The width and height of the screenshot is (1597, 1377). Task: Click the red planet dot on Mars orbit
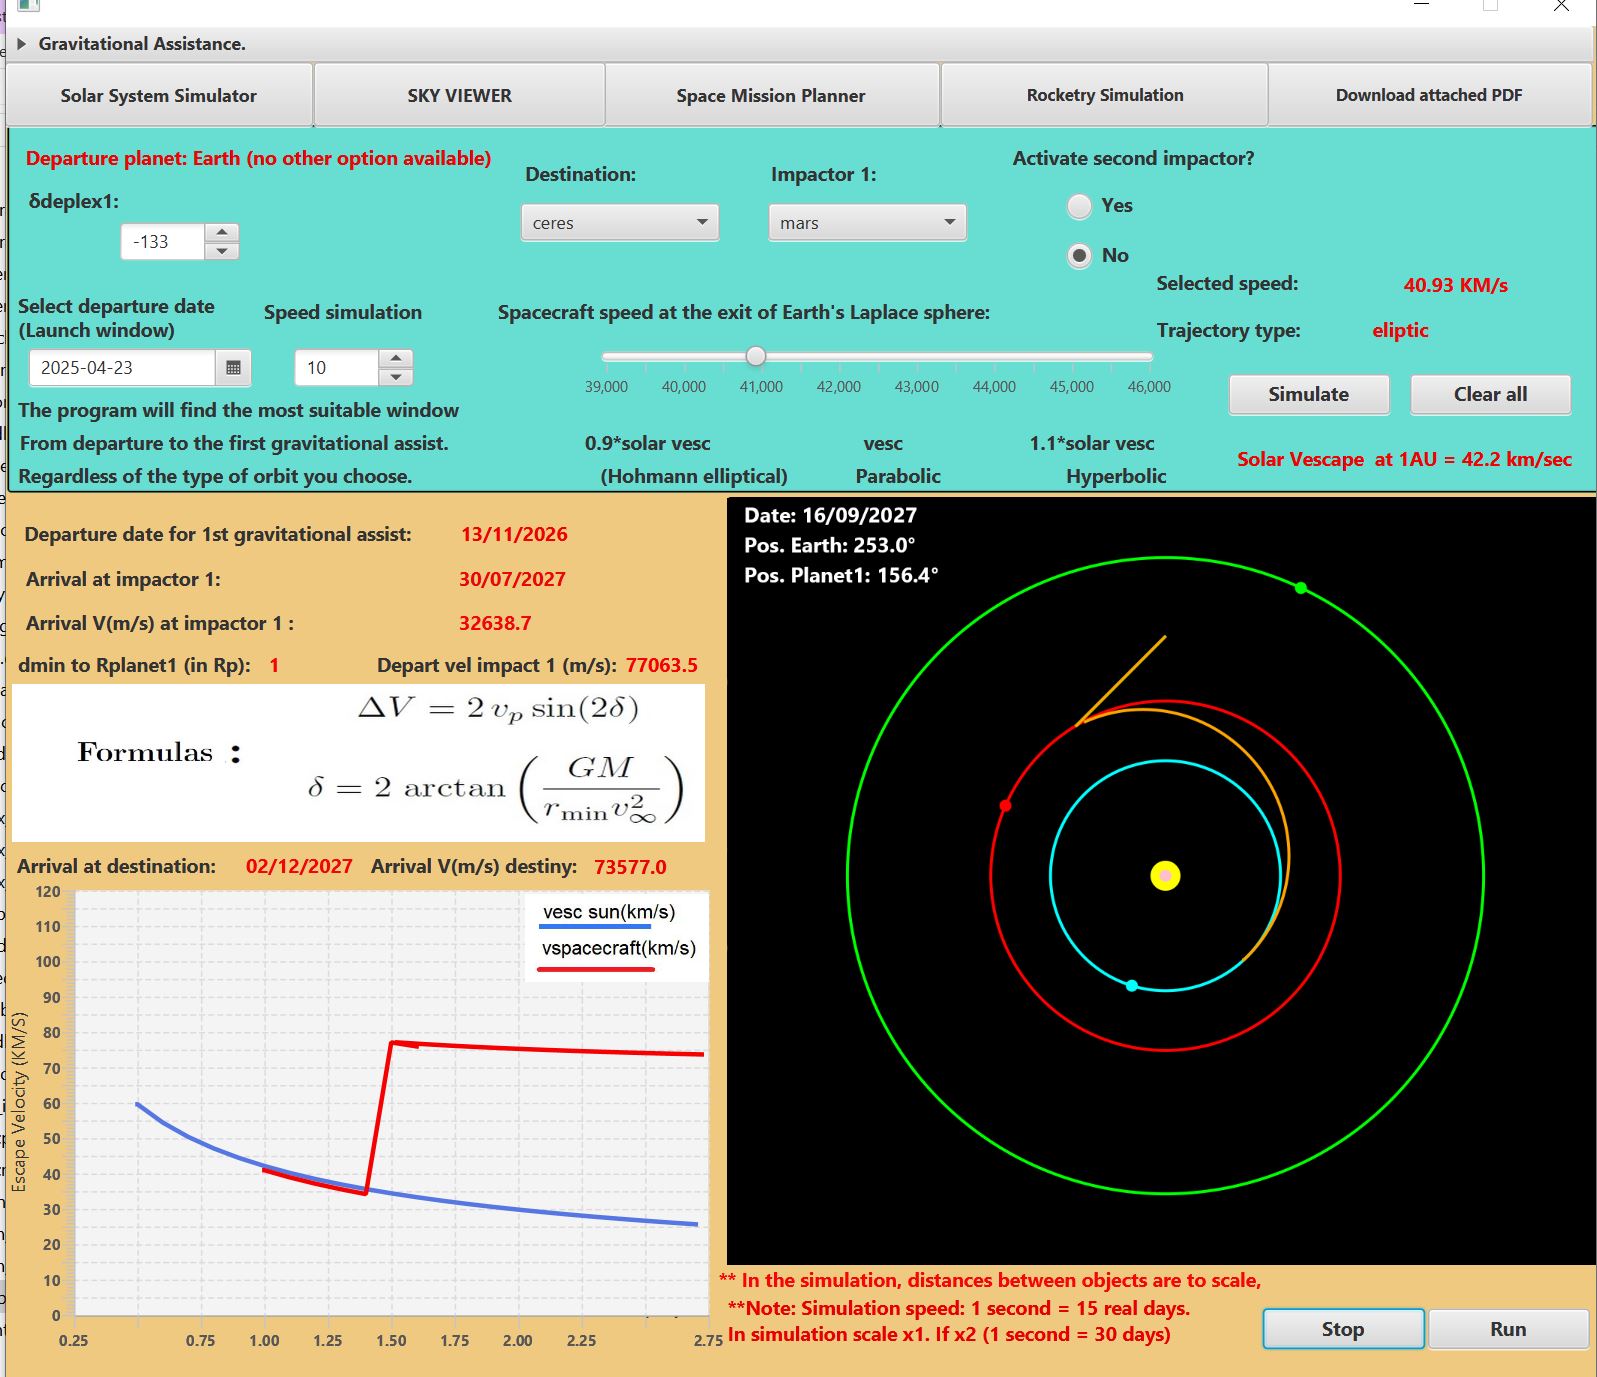1005,805
